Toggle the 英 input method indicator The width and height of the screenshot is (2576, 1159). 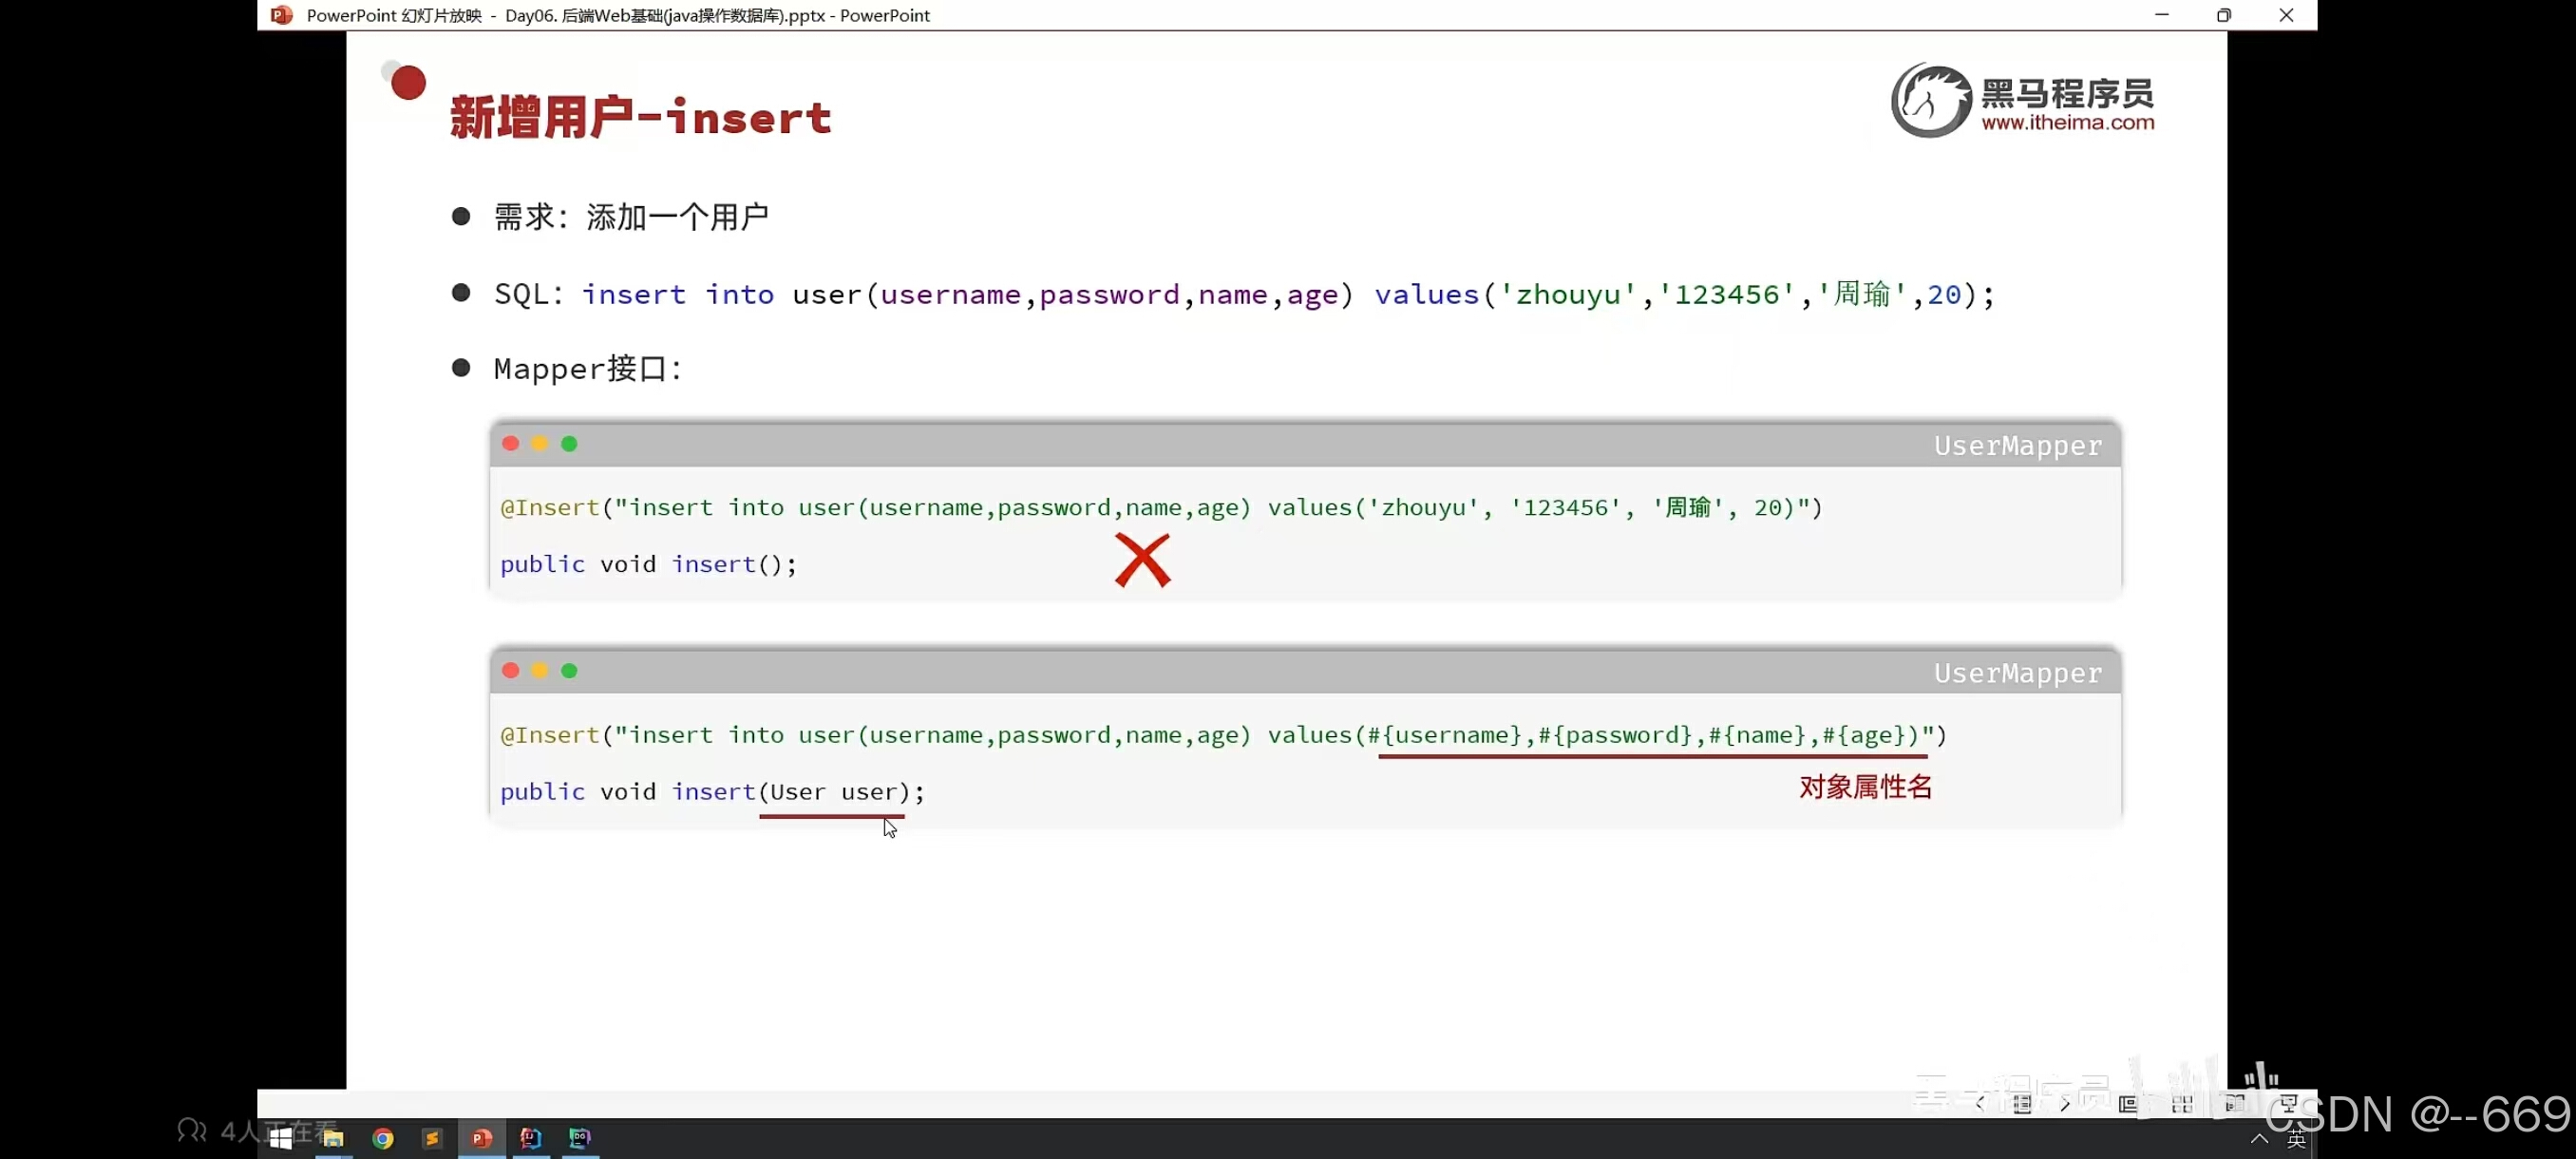(x=2297, y=1140)
